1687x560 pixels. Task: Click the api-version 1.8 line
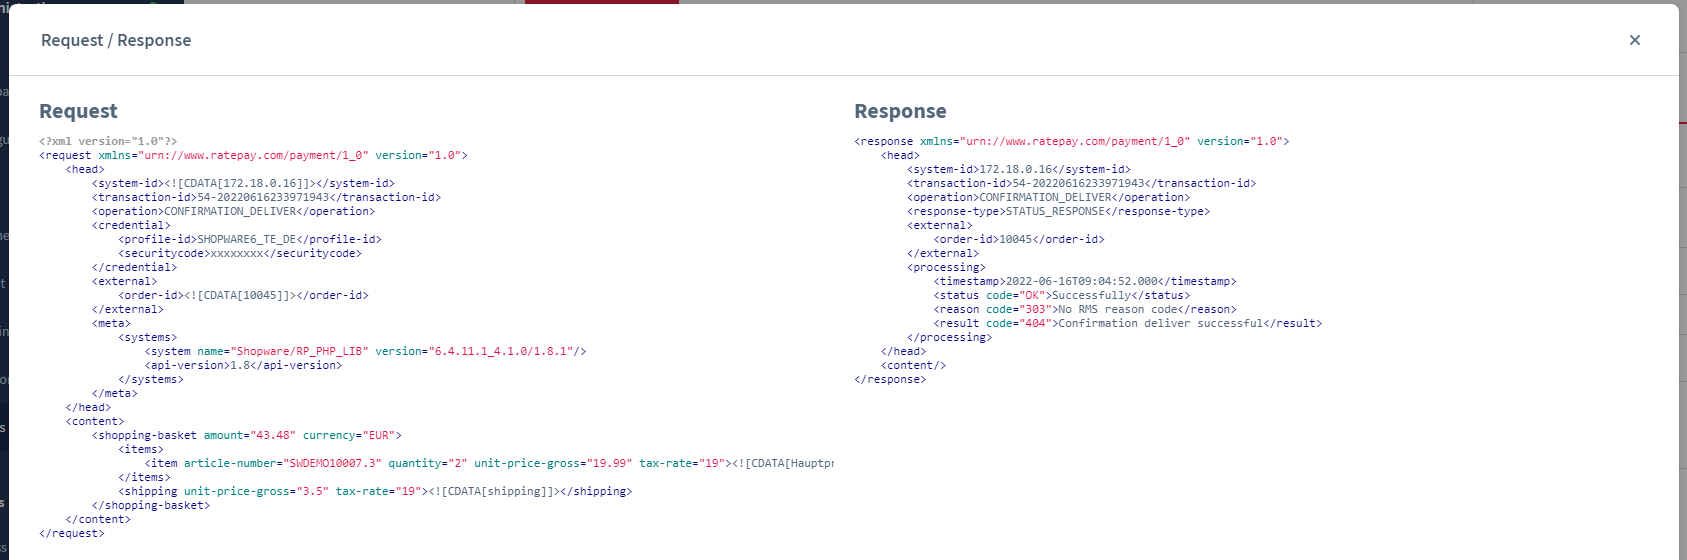click(x=243, y=365)
